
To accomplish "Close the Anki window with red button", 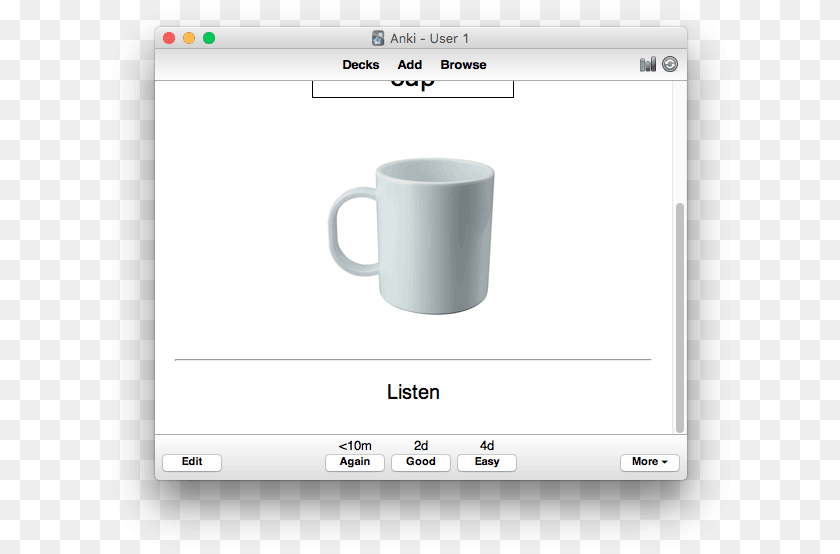I will coord(169,38).
